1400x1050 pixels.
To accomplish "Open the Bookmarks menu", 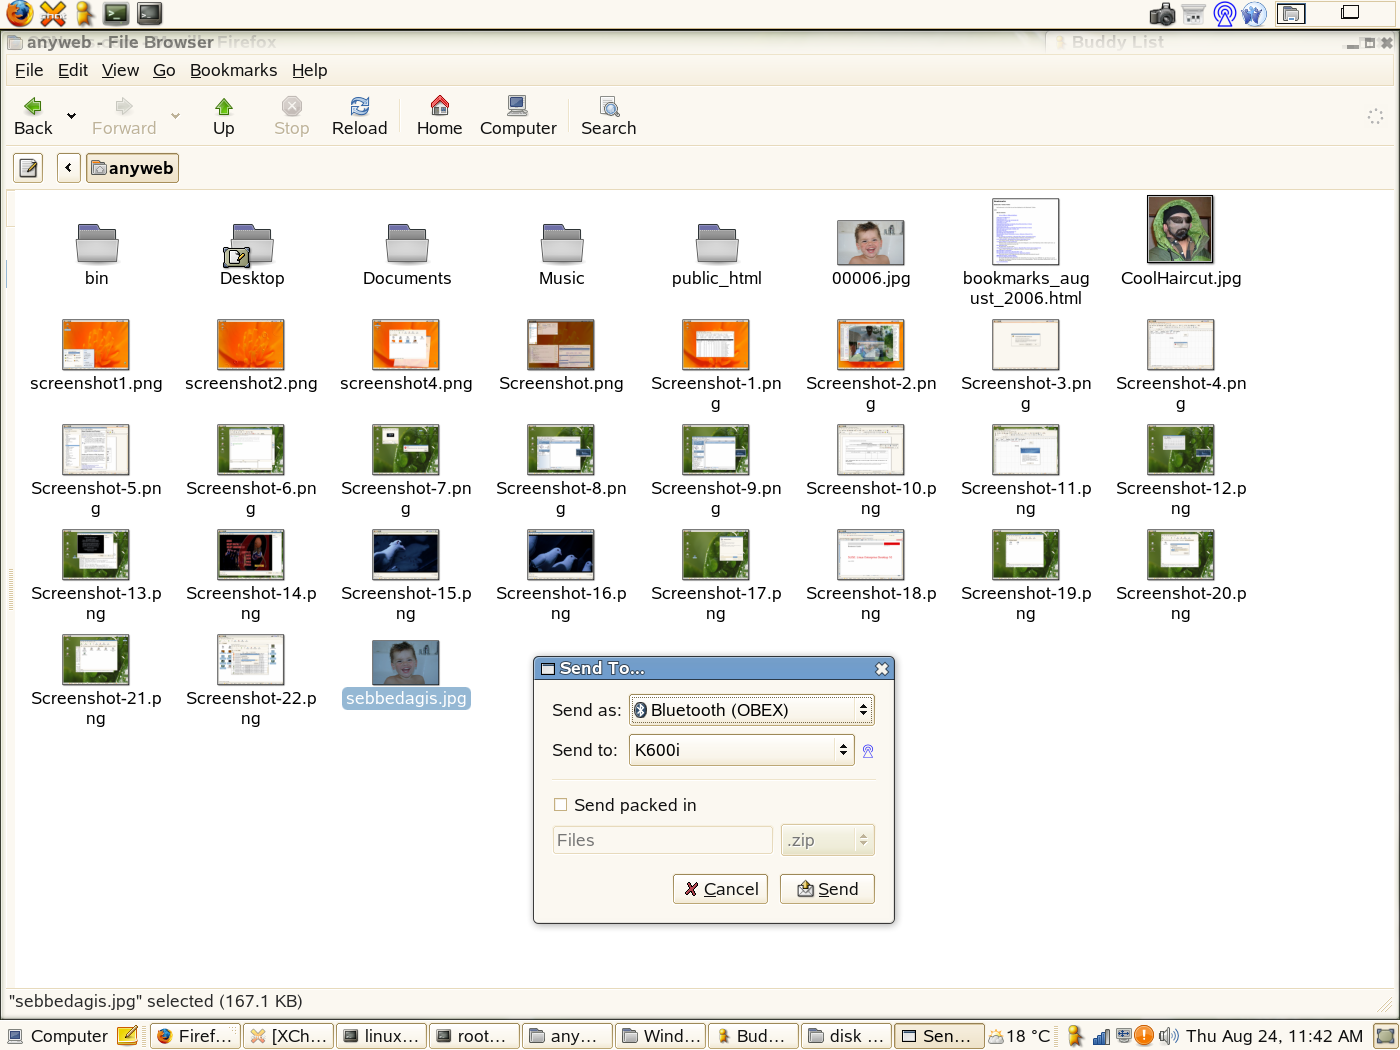I will coord(233,70).
